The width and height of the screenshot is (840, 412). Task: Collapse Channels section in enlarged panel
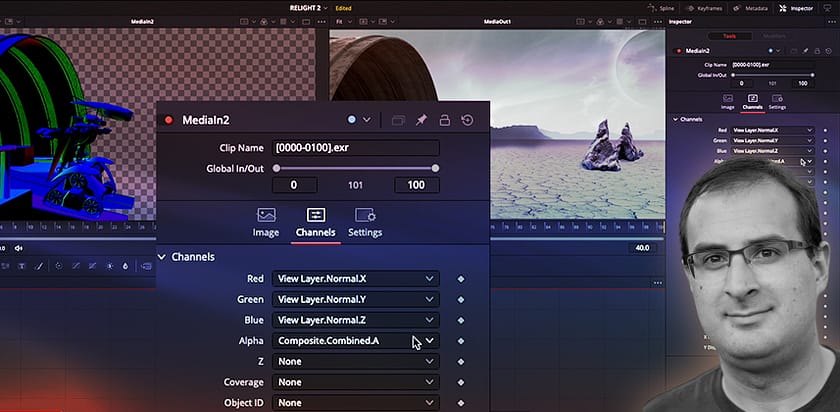[x=162, y=257]
